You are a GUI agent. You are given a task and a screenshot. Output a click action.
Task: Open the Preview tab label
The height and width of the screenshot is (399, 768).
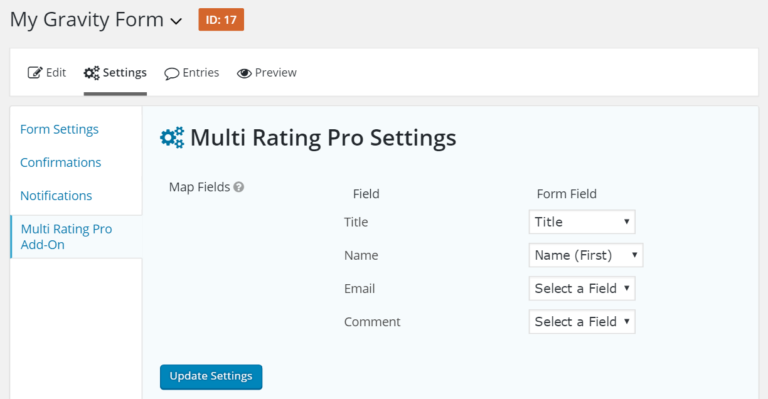pyautogui.click(x=276, y=72)
